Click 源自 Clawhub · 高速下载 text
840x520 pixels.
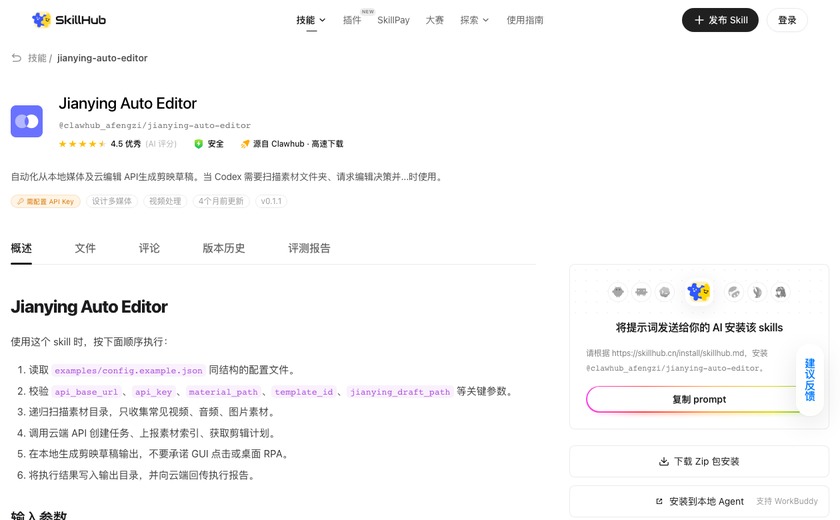(x=298, y=144)
